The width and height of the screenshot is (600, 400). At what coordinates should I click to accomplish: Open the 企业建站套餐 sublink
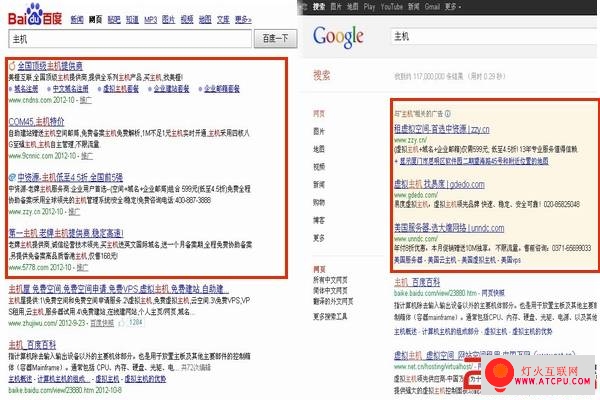tap(171, 89)
